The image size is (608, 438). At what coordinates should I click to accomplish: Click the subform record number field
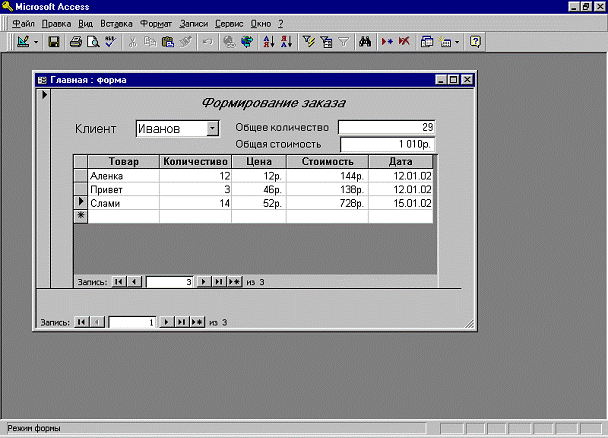tap(168, 282)
